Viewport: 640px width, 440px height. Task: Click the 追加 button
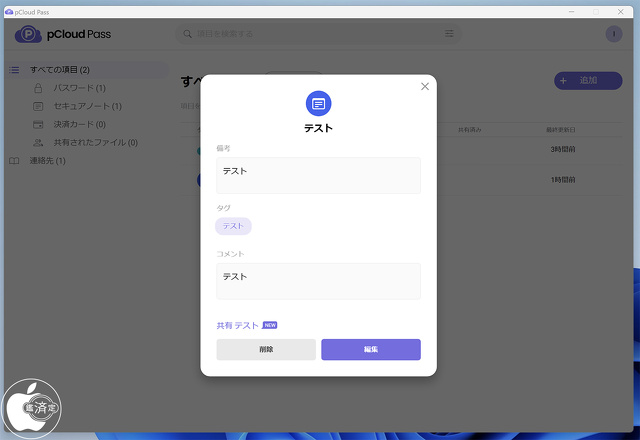[588, 80]
